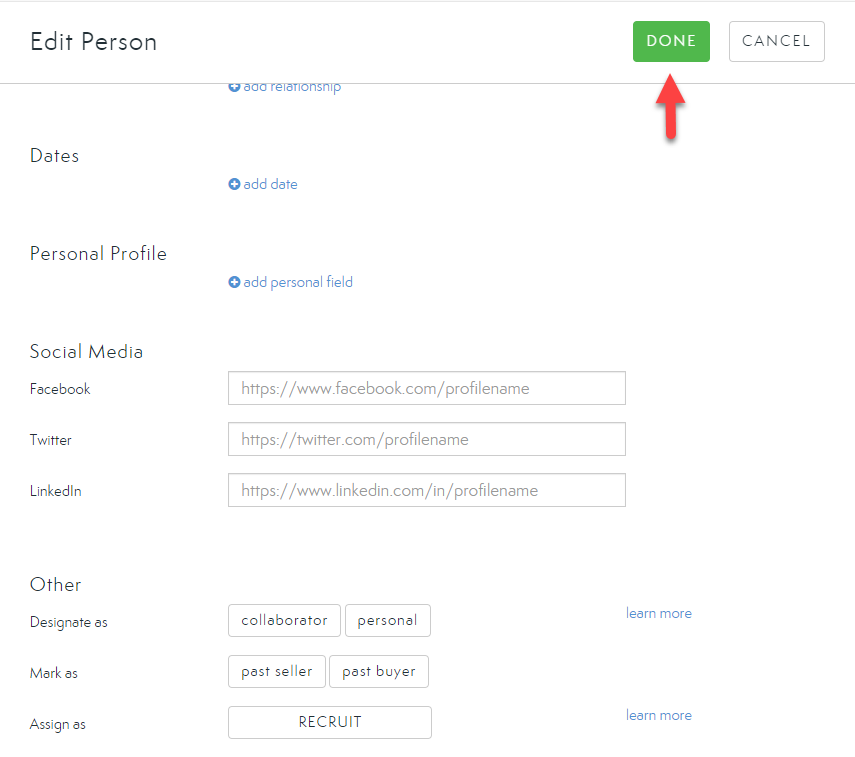Click the green Done button
Screen dimensions: 855x757
[671, 41]
